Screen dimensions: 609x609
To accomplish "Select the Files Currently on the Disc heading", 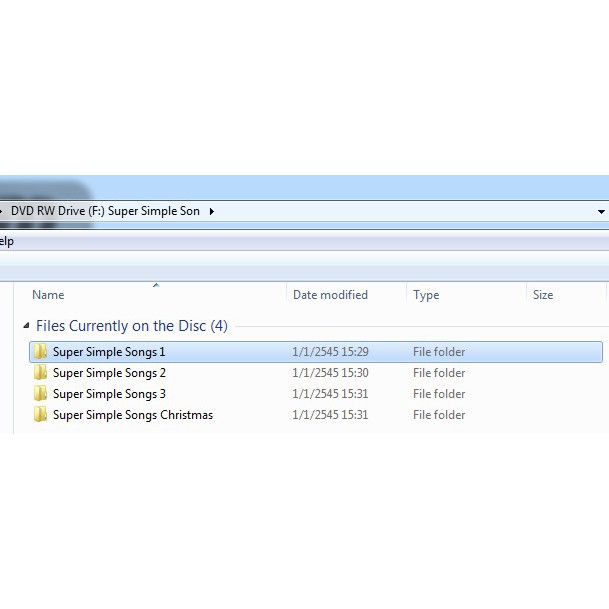I will click(x=131, y=326).
